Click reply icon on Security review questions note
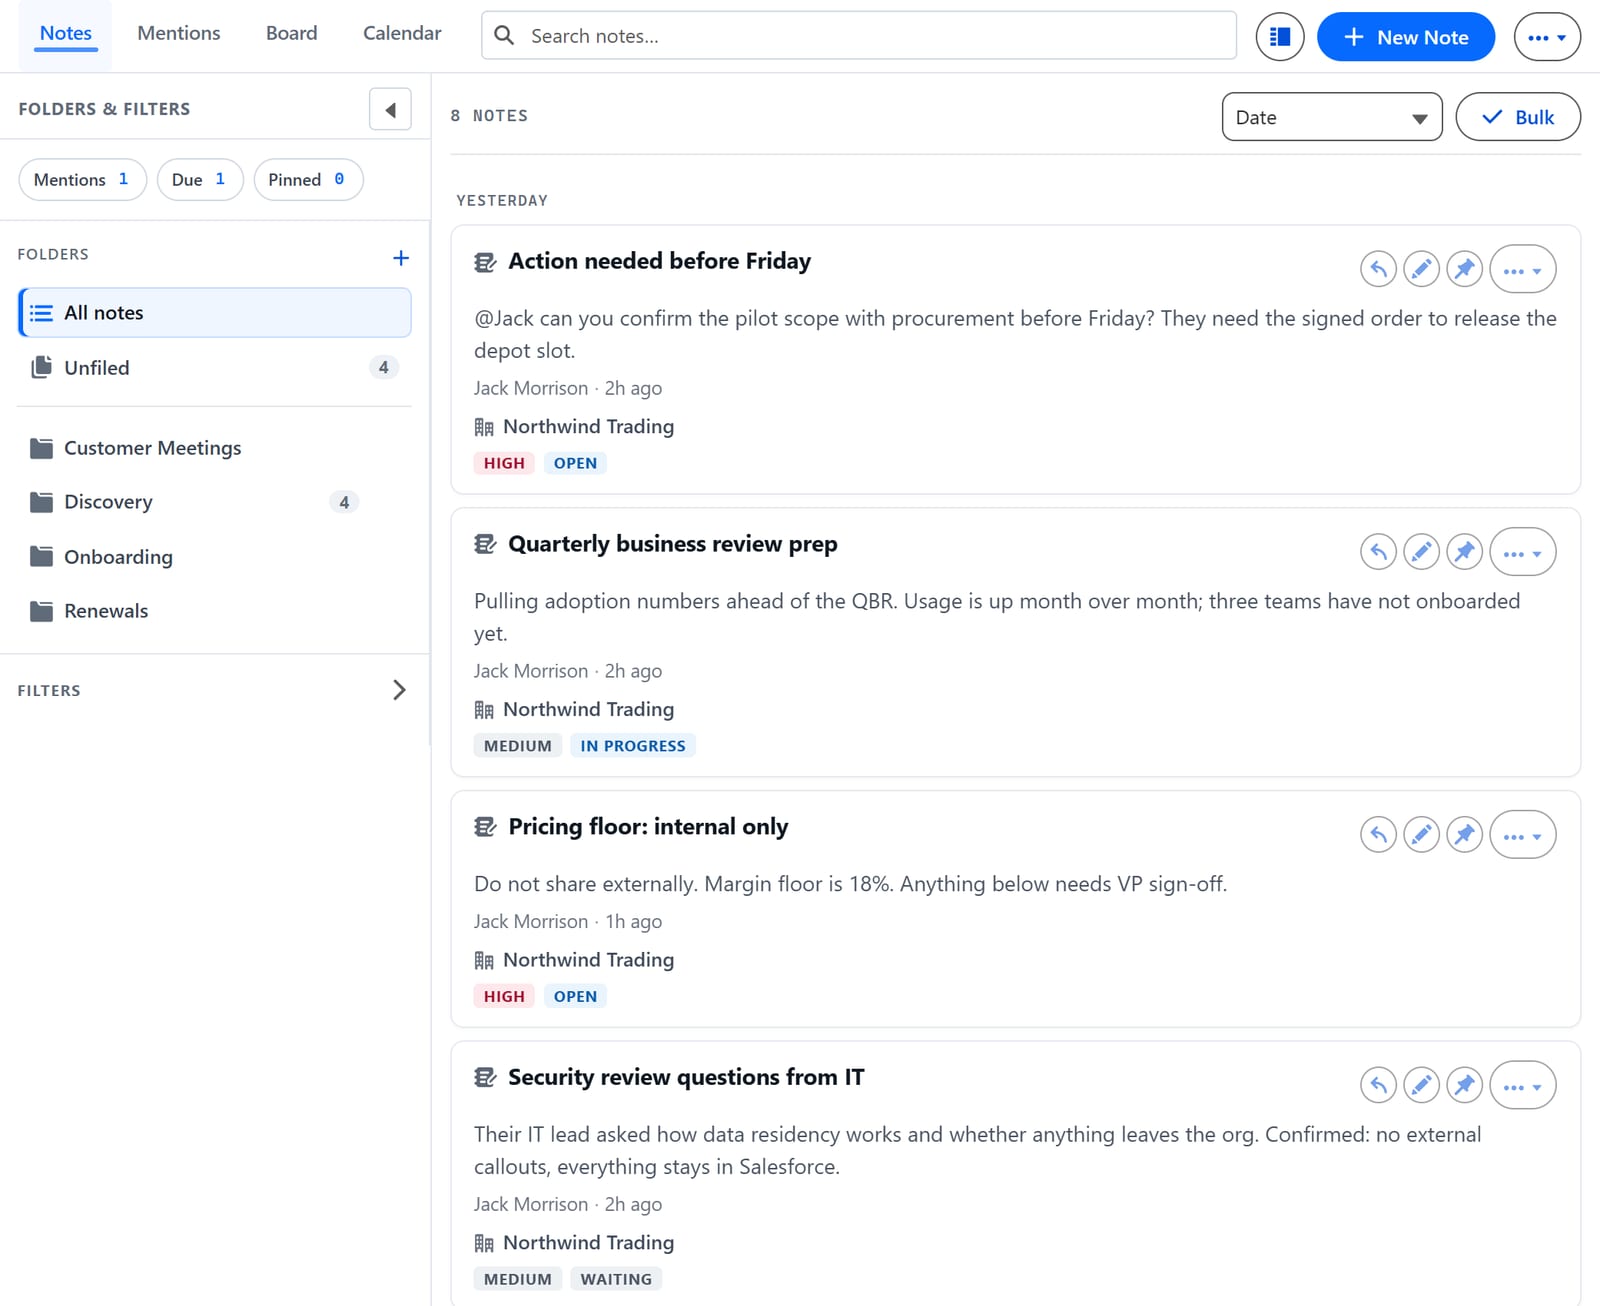This screenshot has height=1306, width=1600. click(x=1378, y=1085)
